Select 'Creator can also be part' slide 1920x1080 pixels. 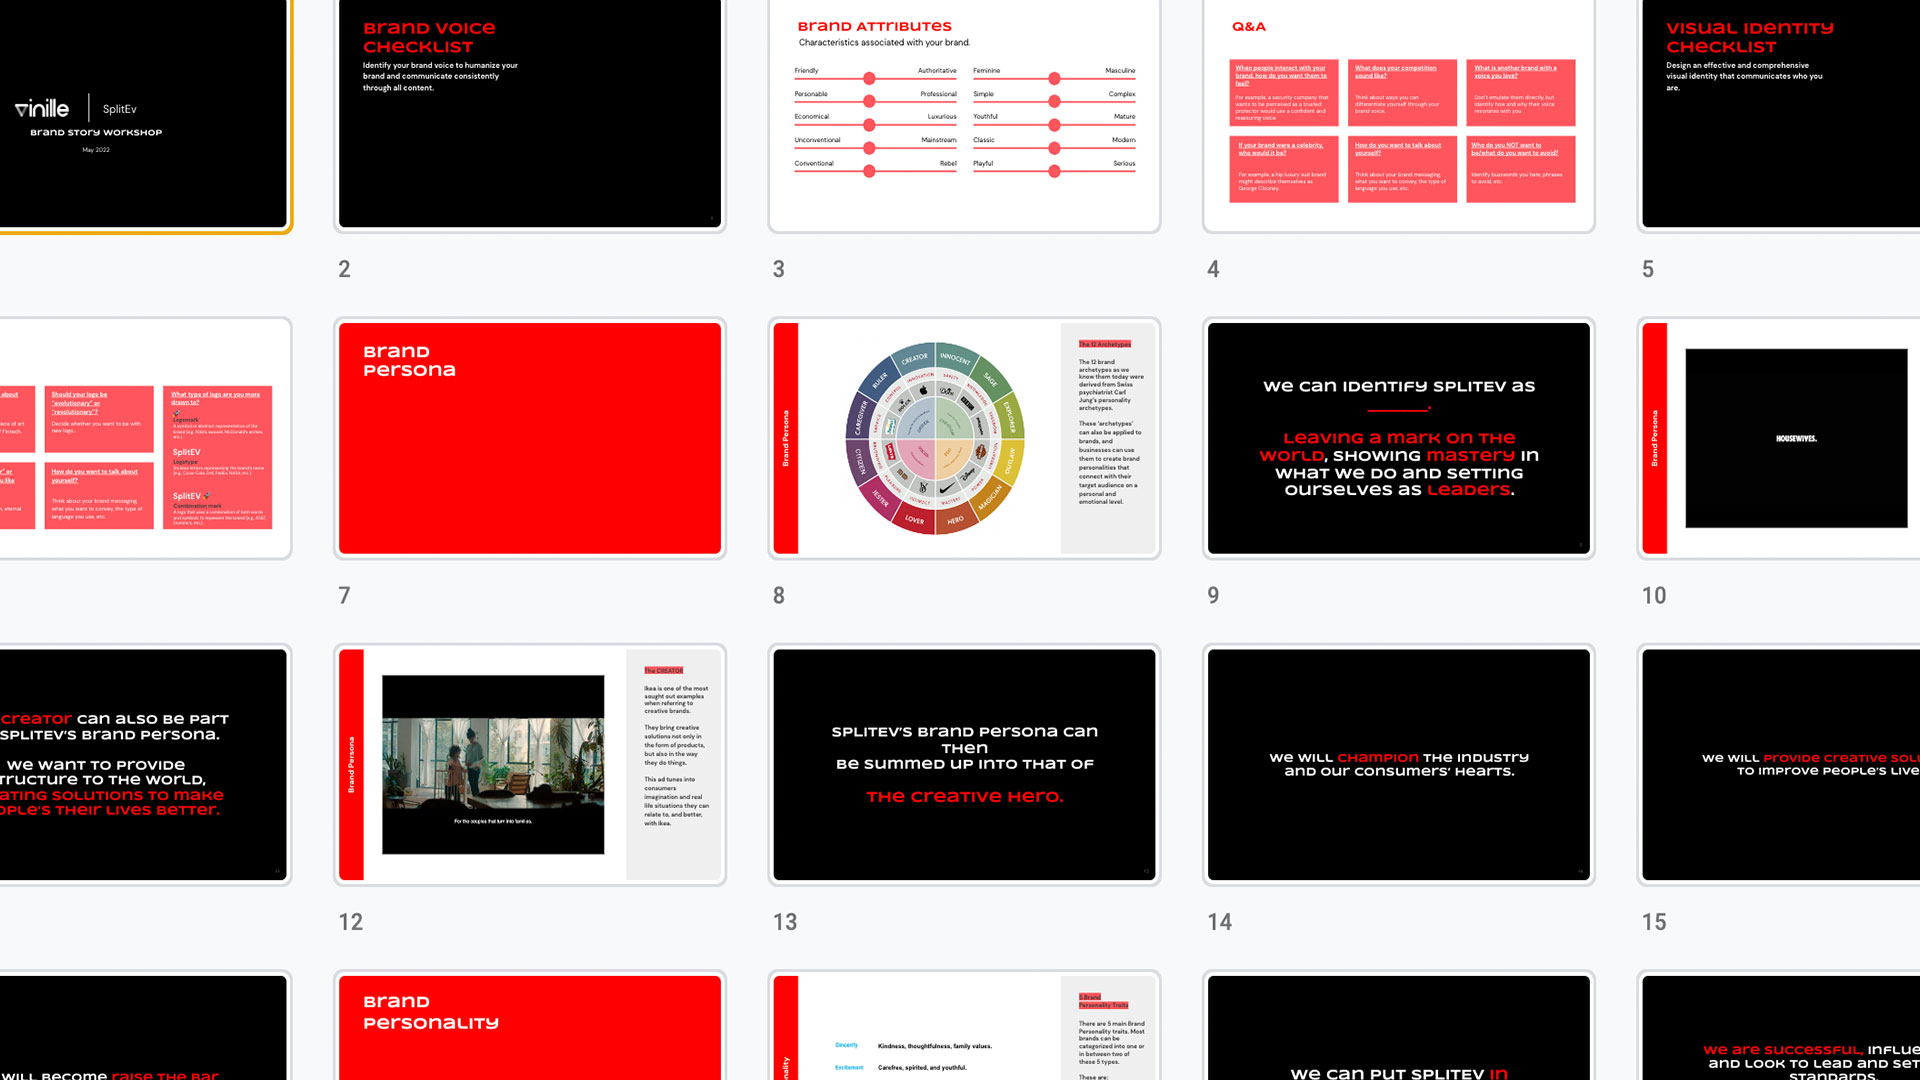click(x=143, y=764)
